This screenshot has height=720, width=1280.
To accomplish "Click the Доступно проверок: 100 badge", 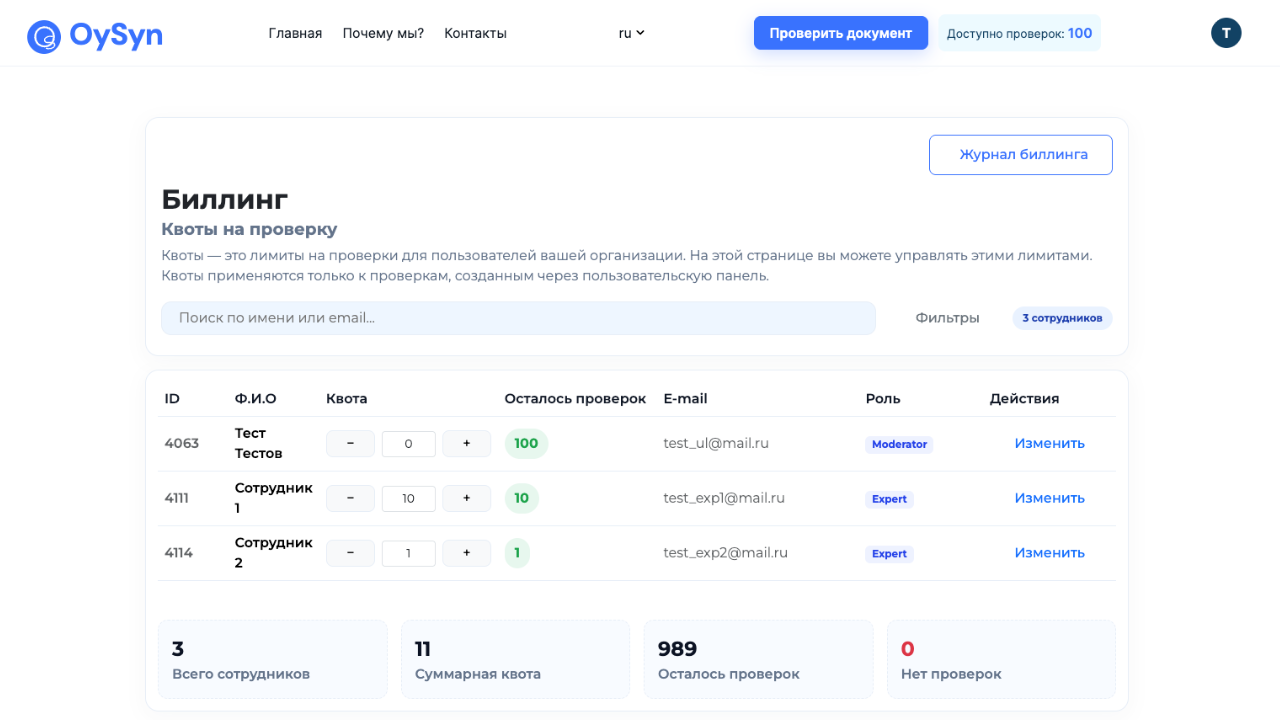I will (x=1019, y=33).
